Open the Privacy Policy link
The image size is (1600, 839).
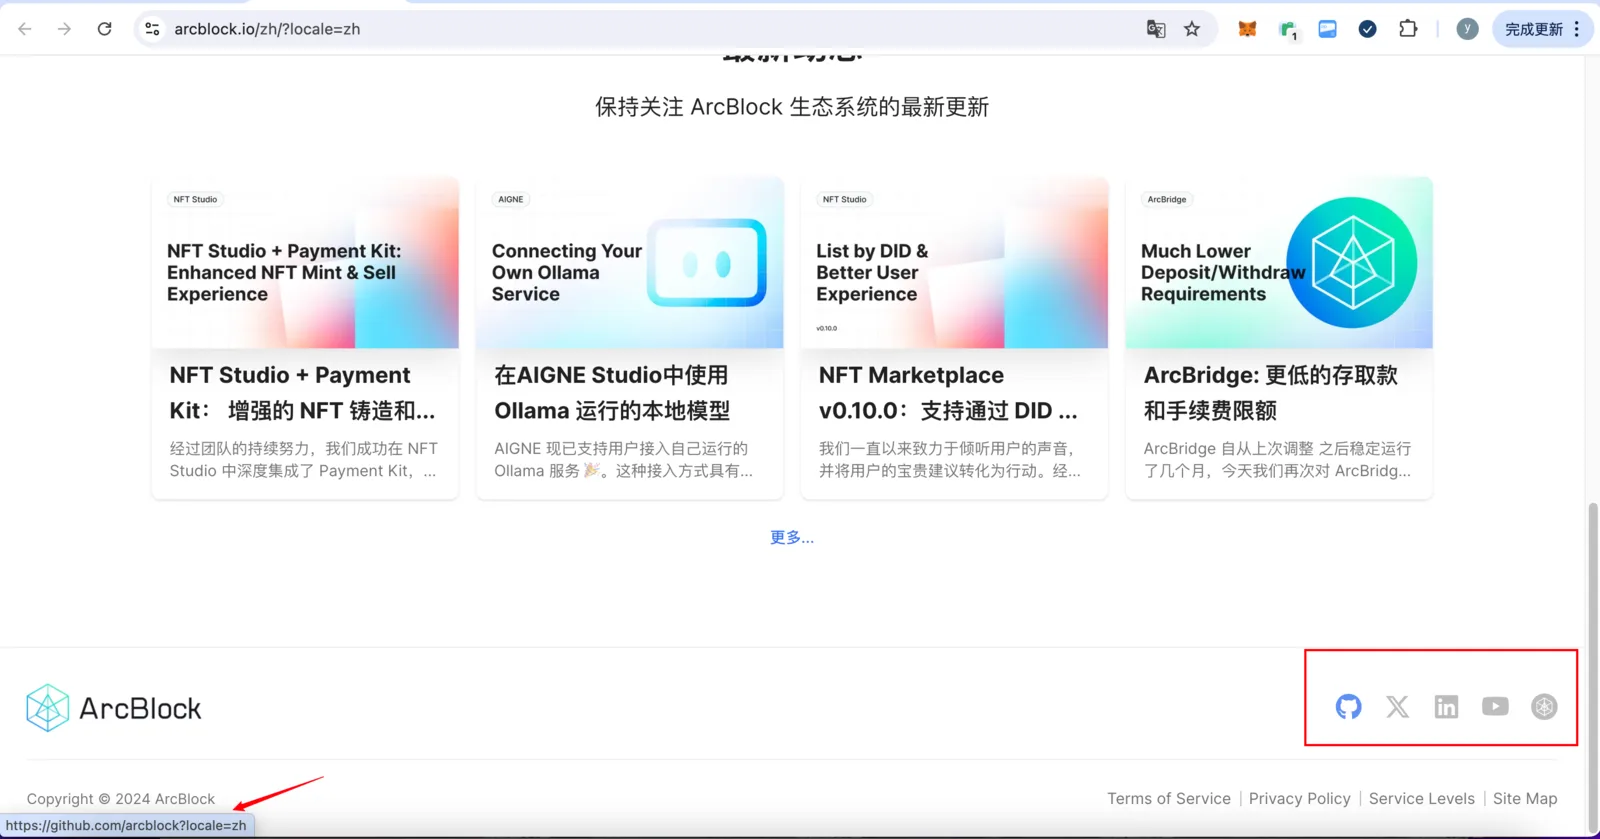[x=1300, y=799]
